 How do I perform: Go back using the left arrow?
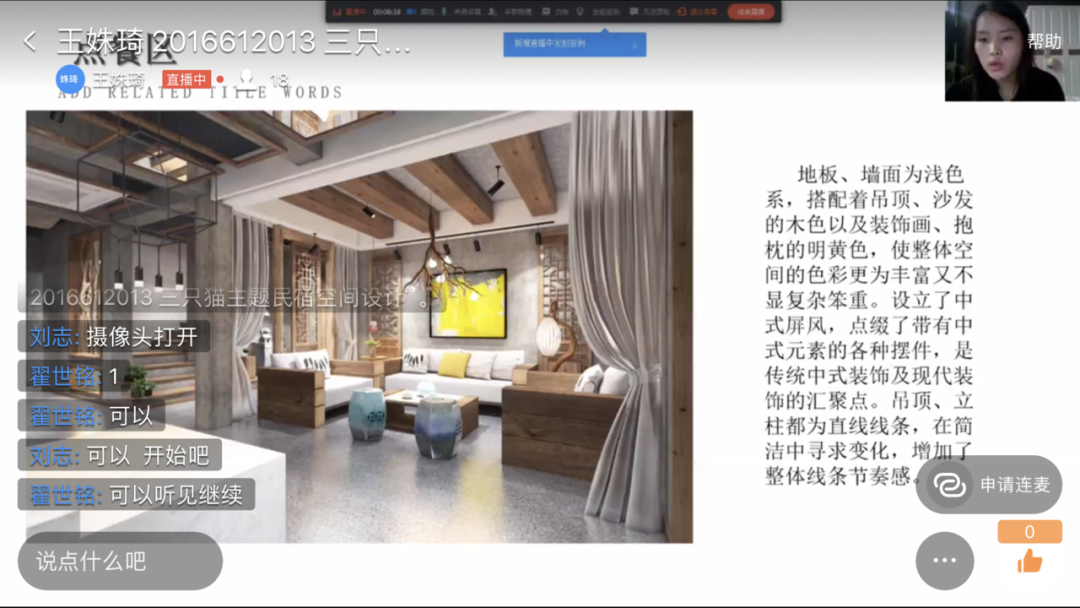(x=30, y=41)
